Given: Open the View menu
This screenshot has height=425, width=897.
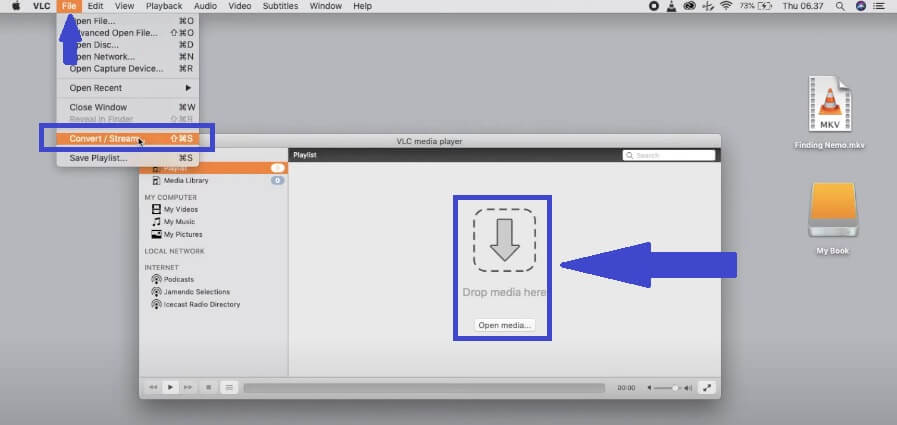Looking at the screenshot, I should pyautogui.click(x=124, y=6).
